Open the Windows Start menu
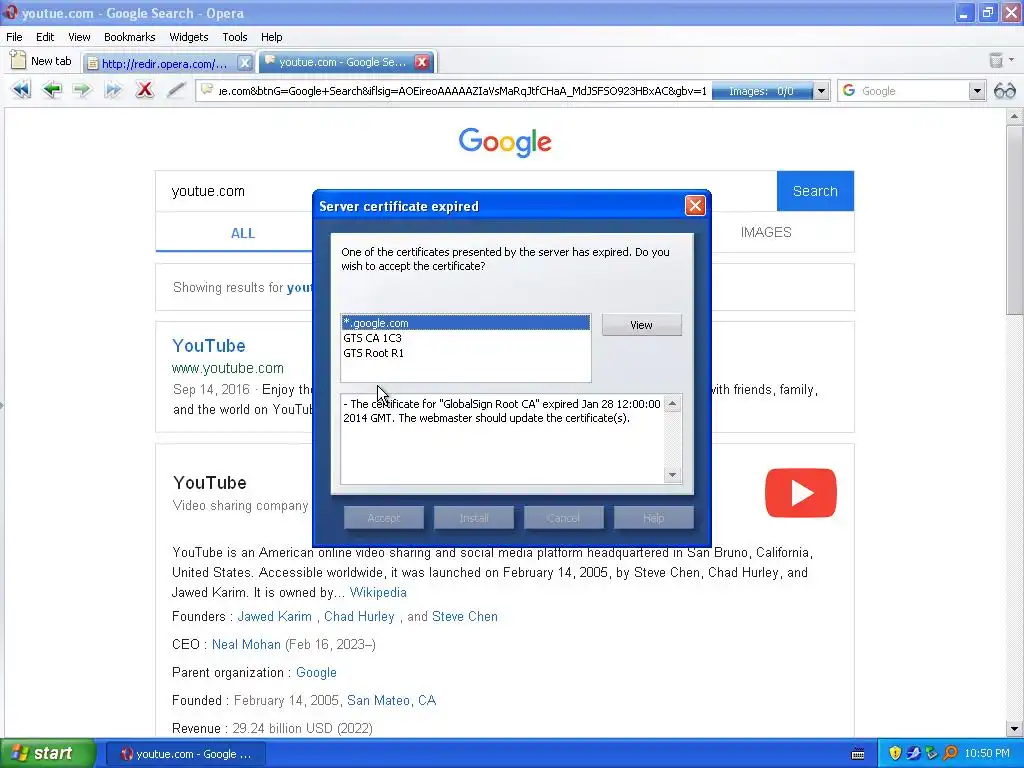The width and height of the screenshot is (1024, 768). (x=48, y=753)
